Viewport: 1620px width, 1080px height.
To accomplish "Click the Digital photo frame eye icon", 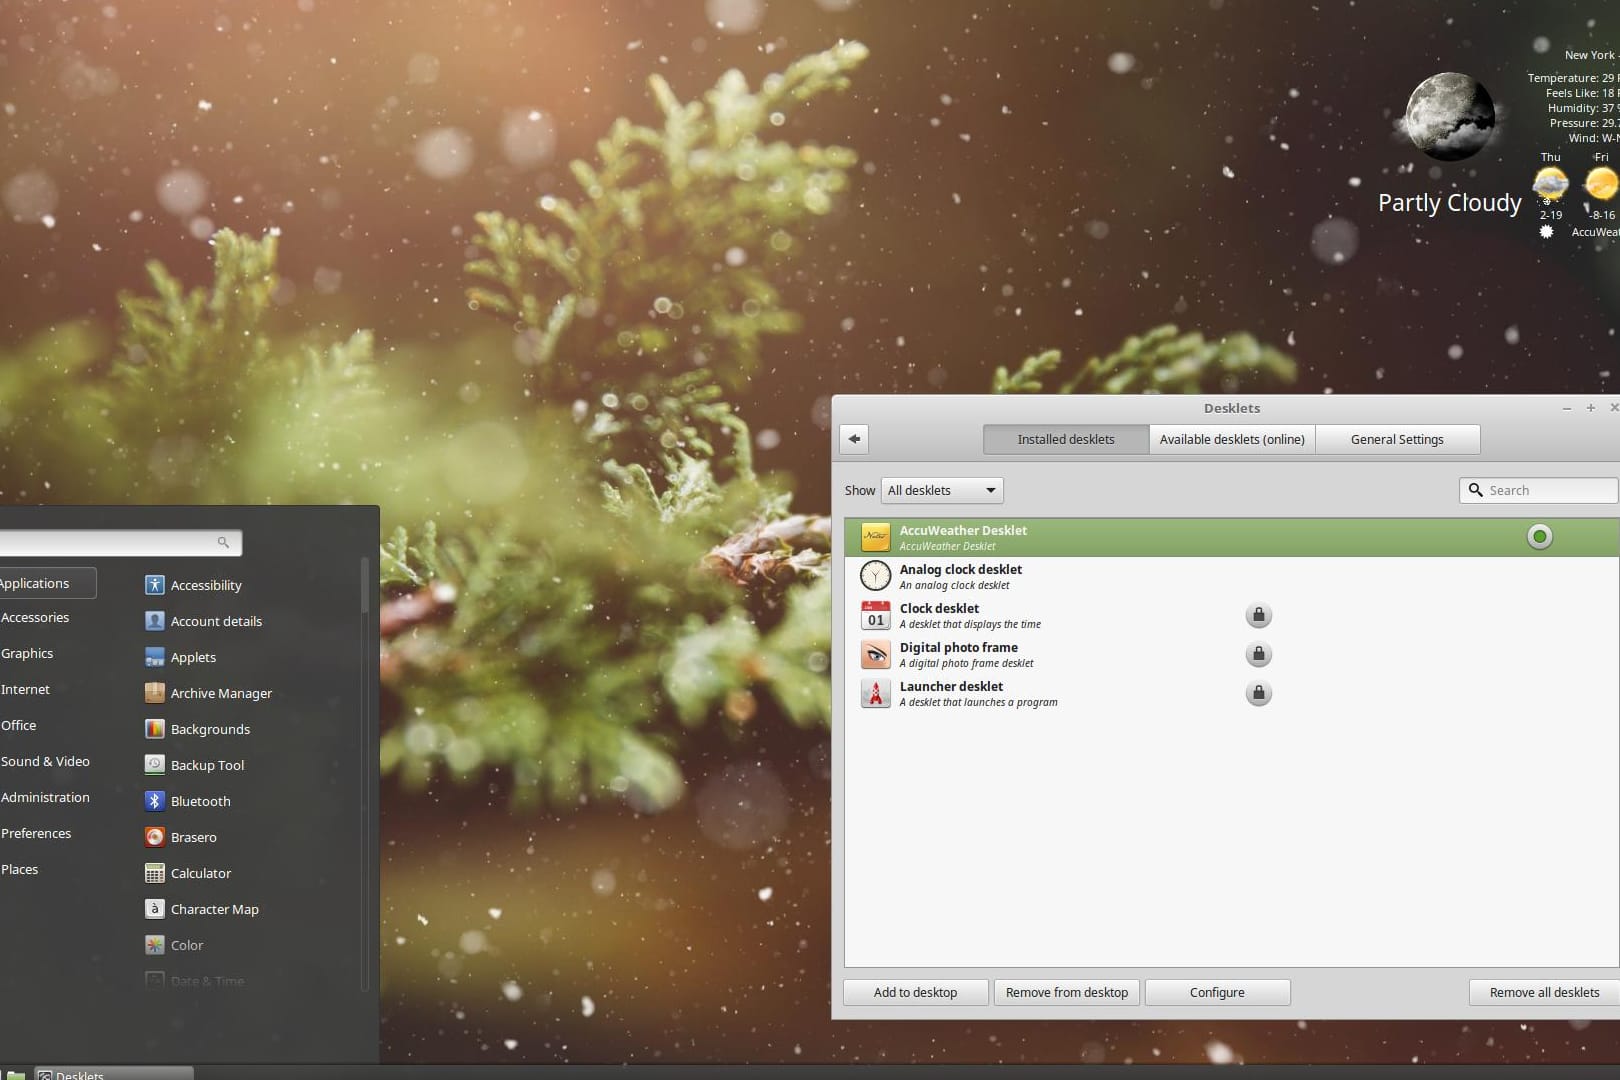I will (875, 654).
